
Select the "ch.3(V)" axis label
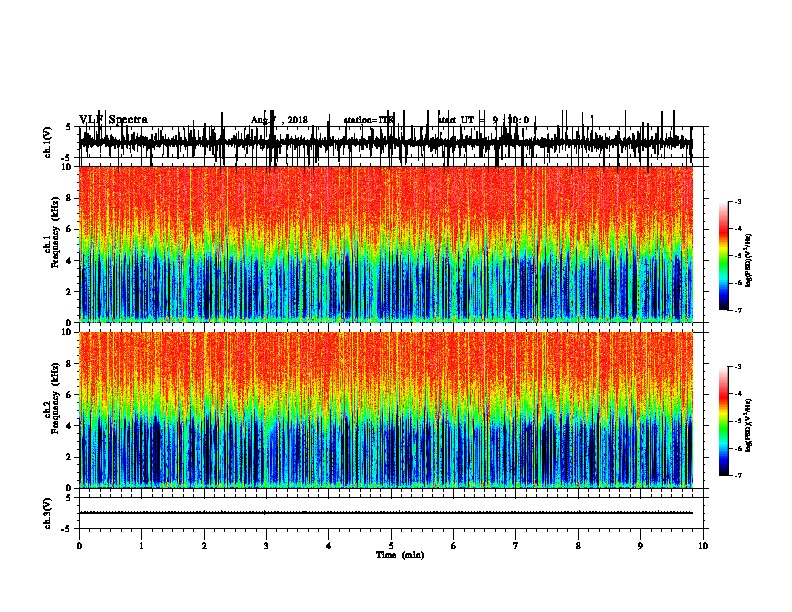pos(48,513)
